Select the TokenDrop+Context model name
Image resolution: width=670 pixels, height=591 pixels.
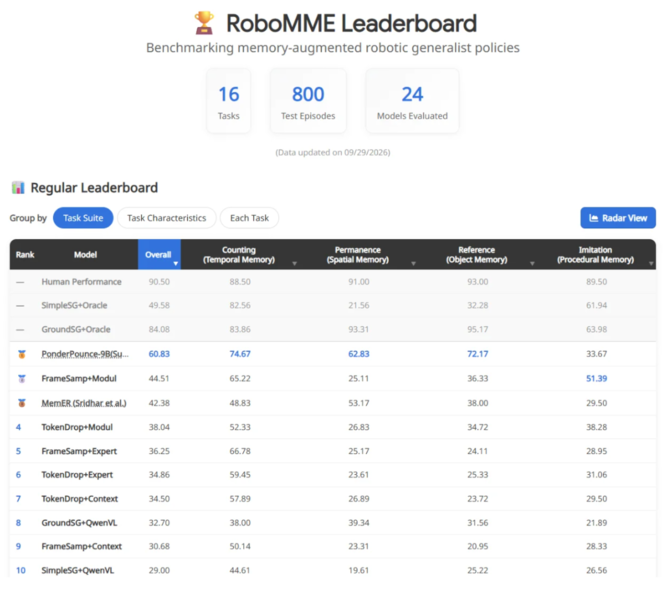(x=79, y=499)
